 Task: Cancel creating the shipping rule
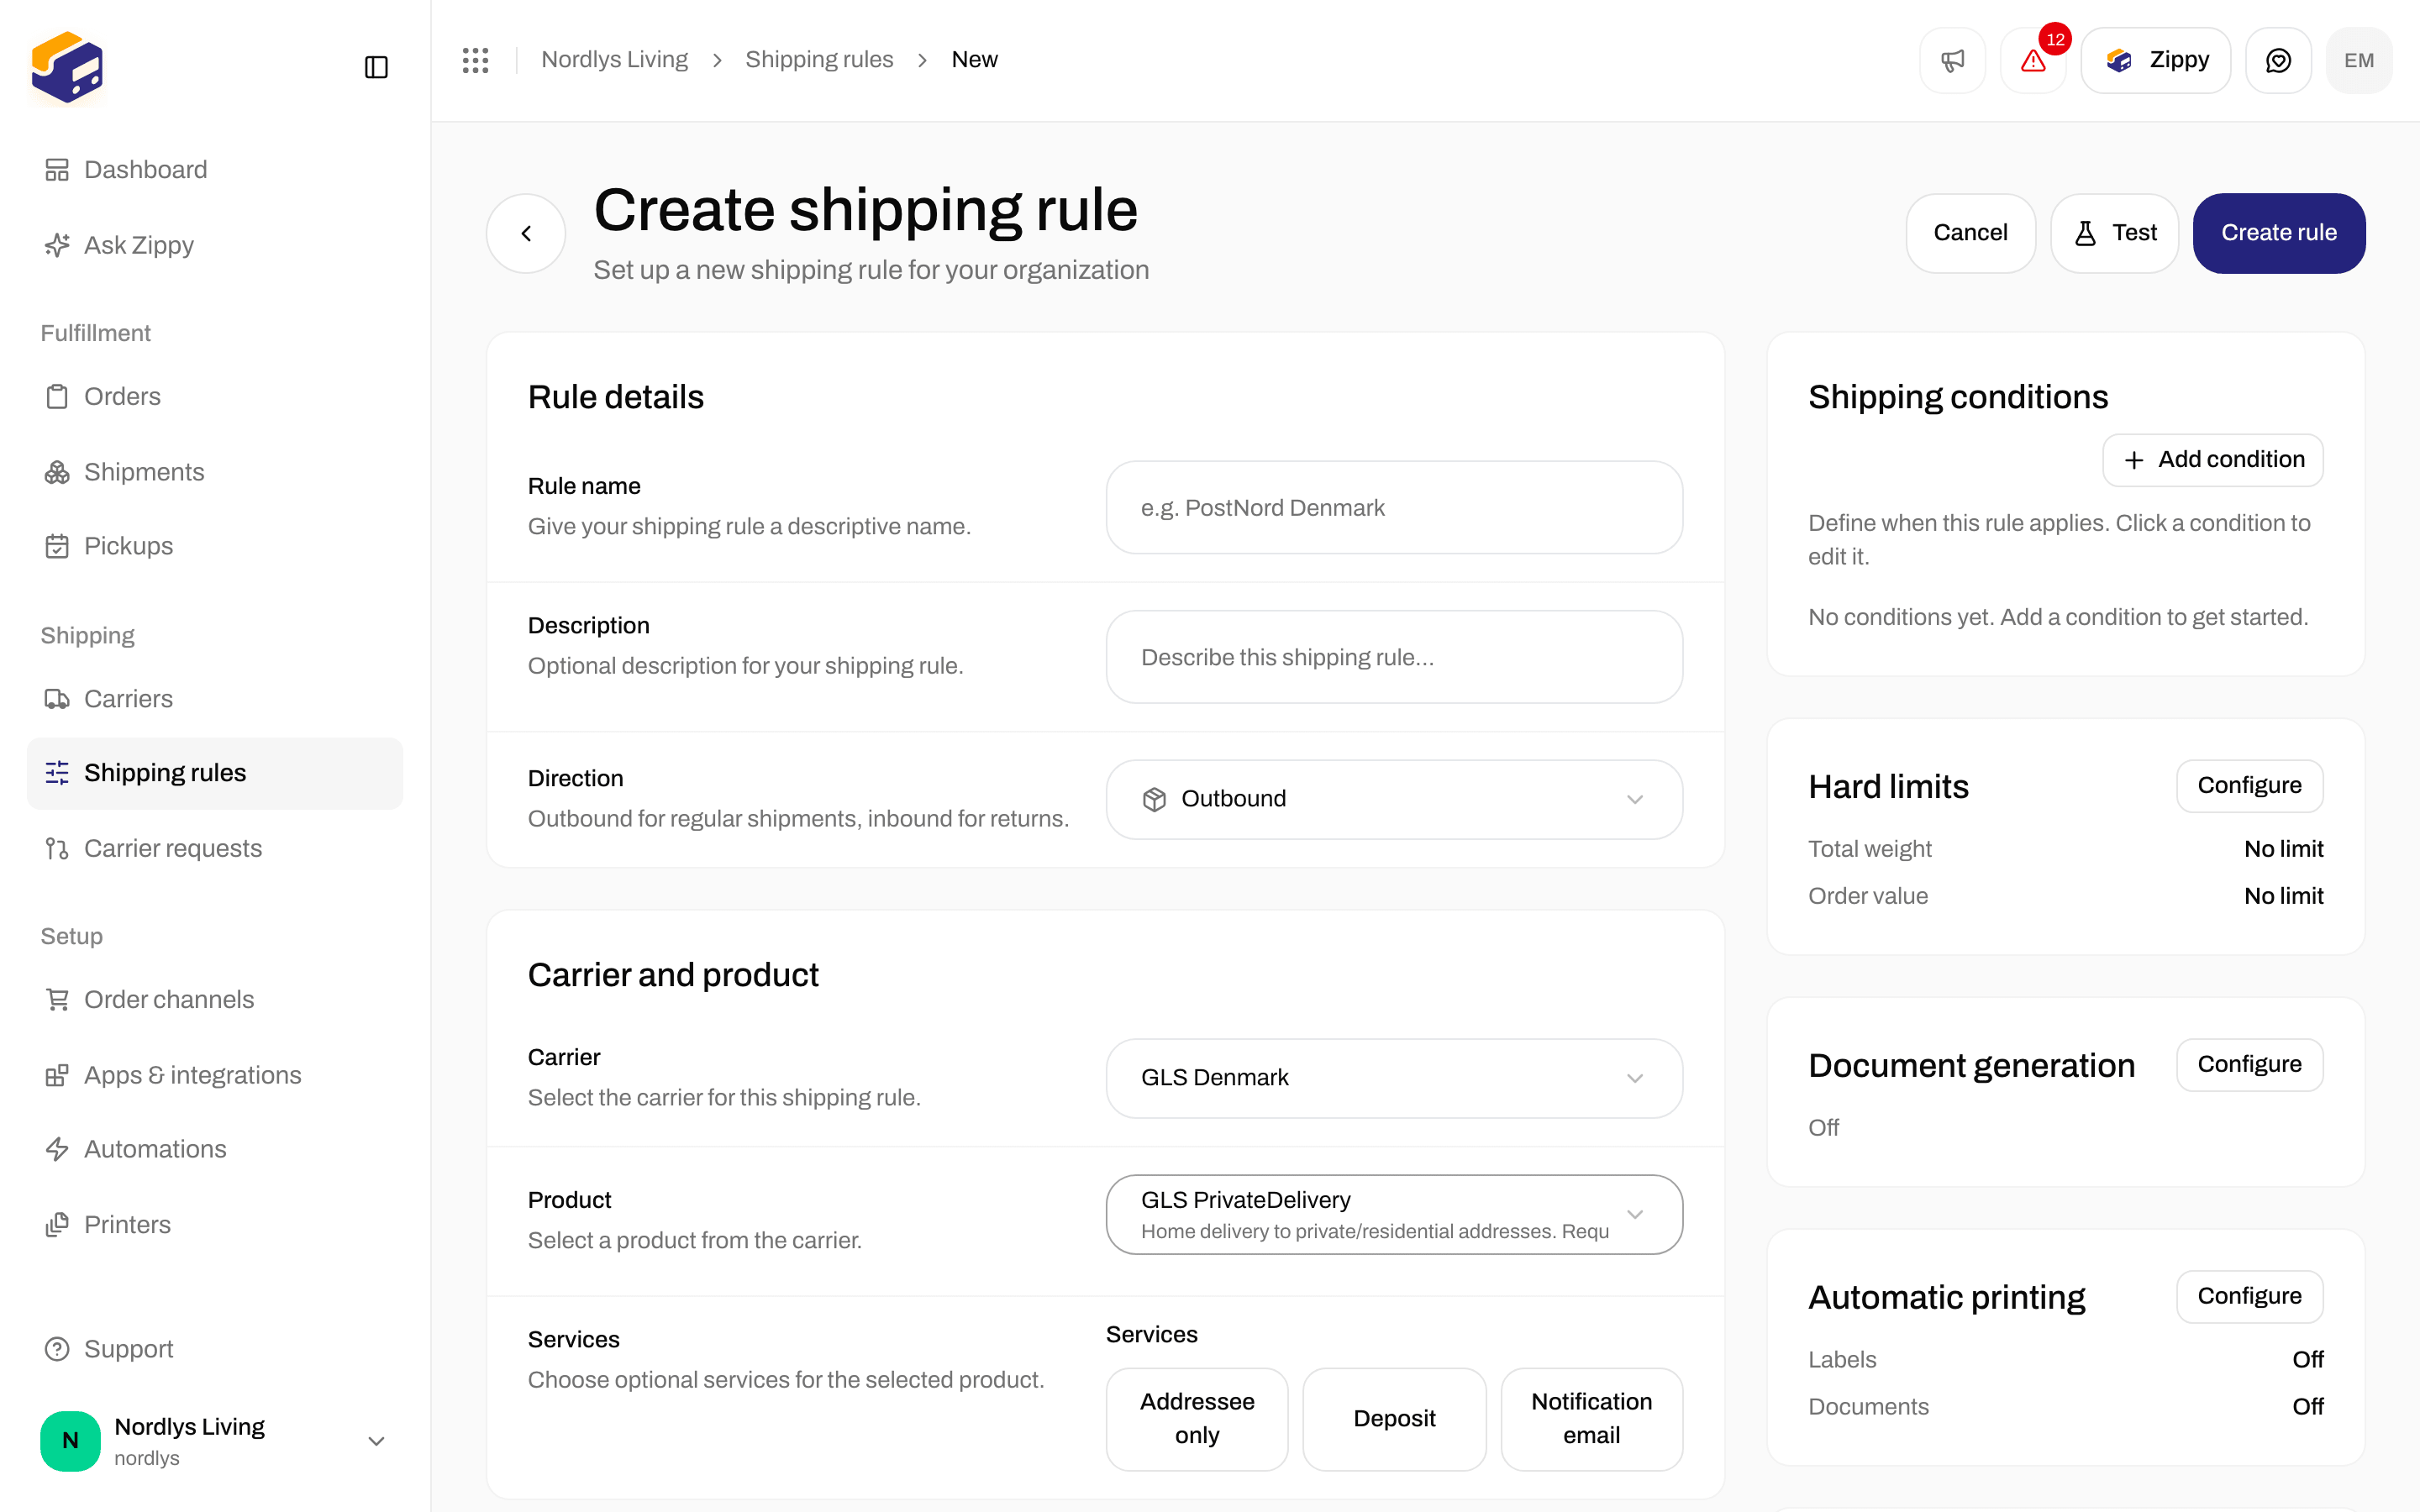click(x=1970, y=233)
